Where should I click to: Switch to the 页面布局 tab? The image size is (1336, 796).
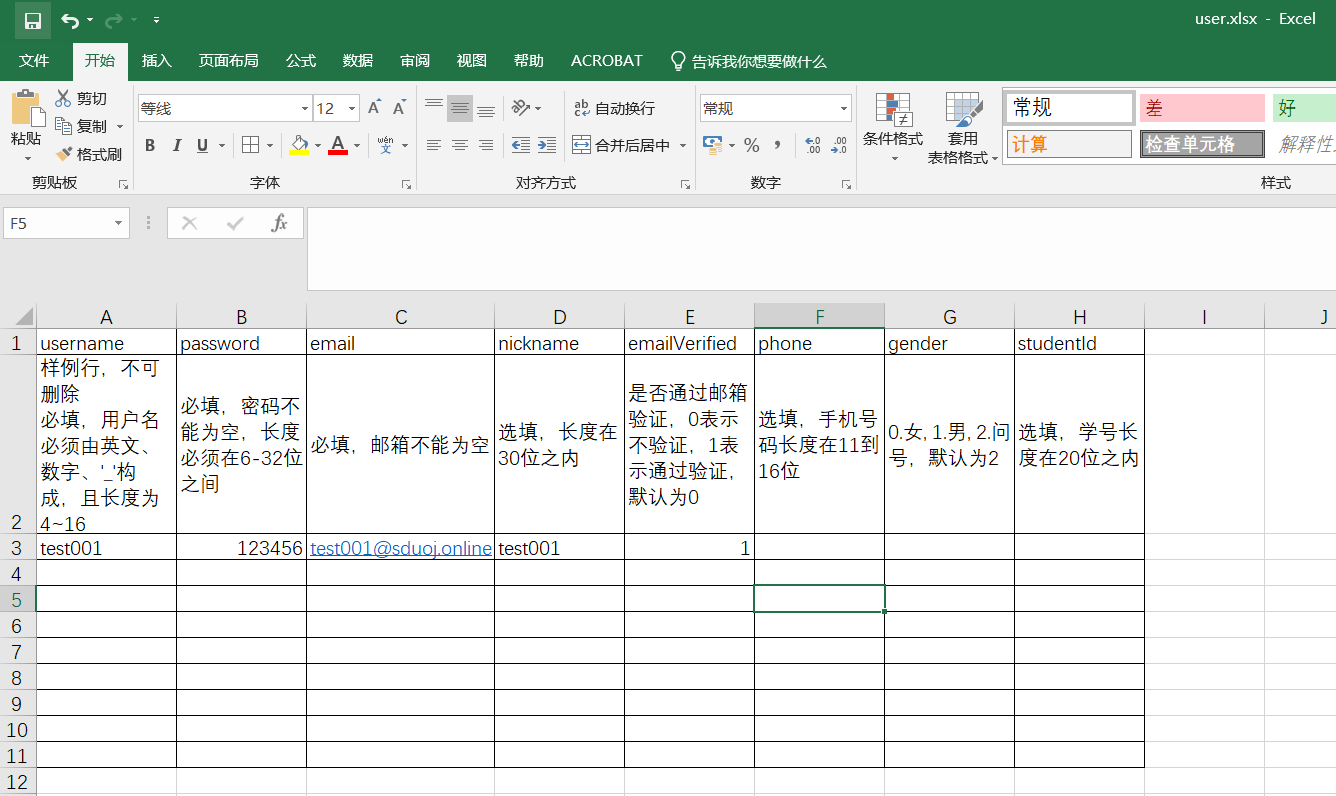click(229, 61)
